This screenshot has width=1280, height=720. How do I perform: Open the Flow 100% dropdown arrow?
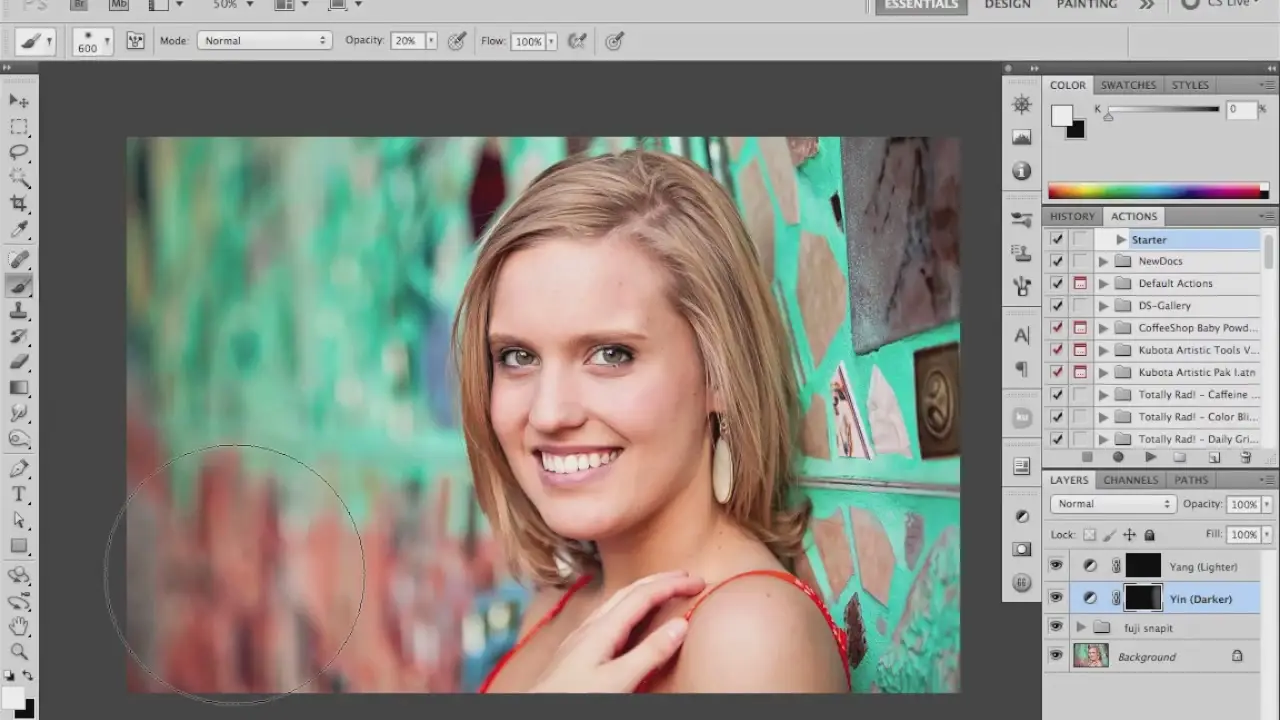(551, 41)
